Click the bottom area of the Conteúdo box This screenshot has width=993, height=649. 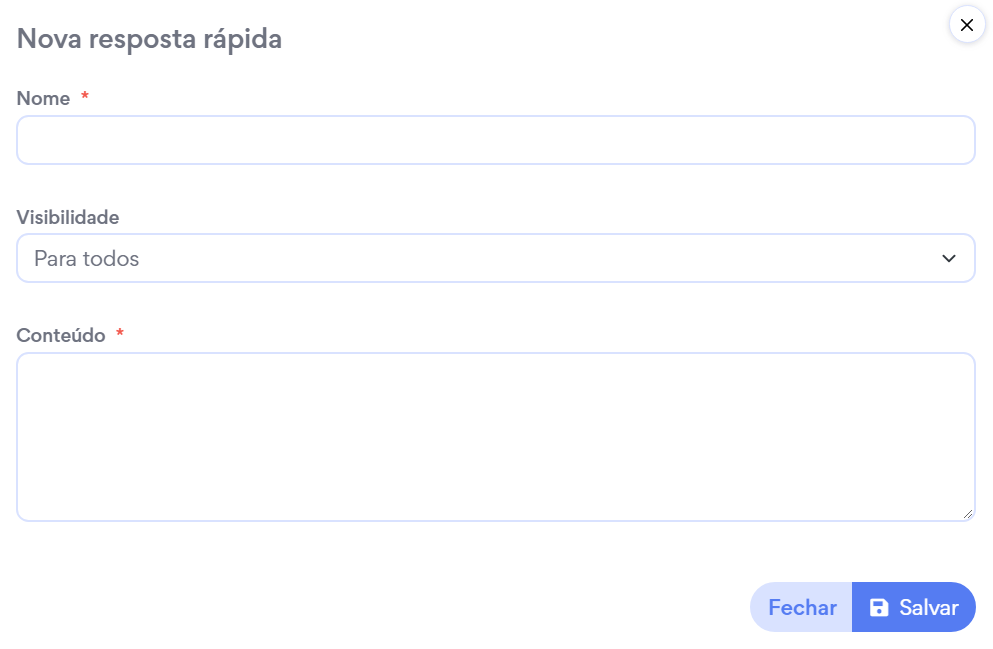(495, 503)
